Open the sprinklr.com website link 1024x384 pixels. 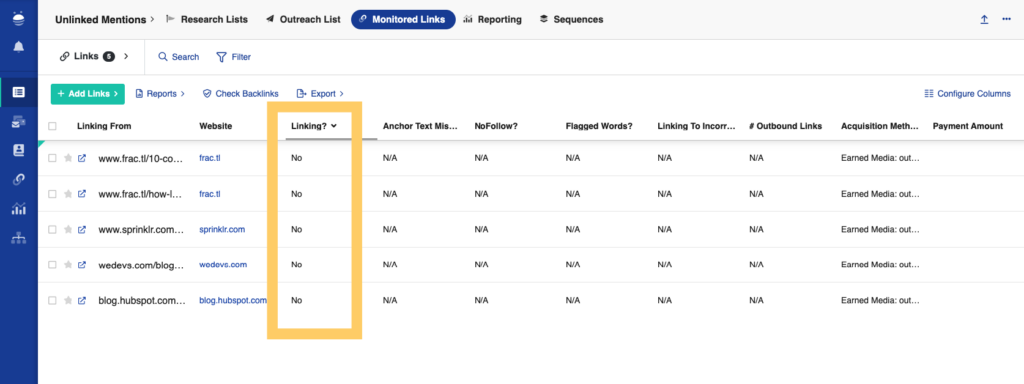(x=222, y=229)
